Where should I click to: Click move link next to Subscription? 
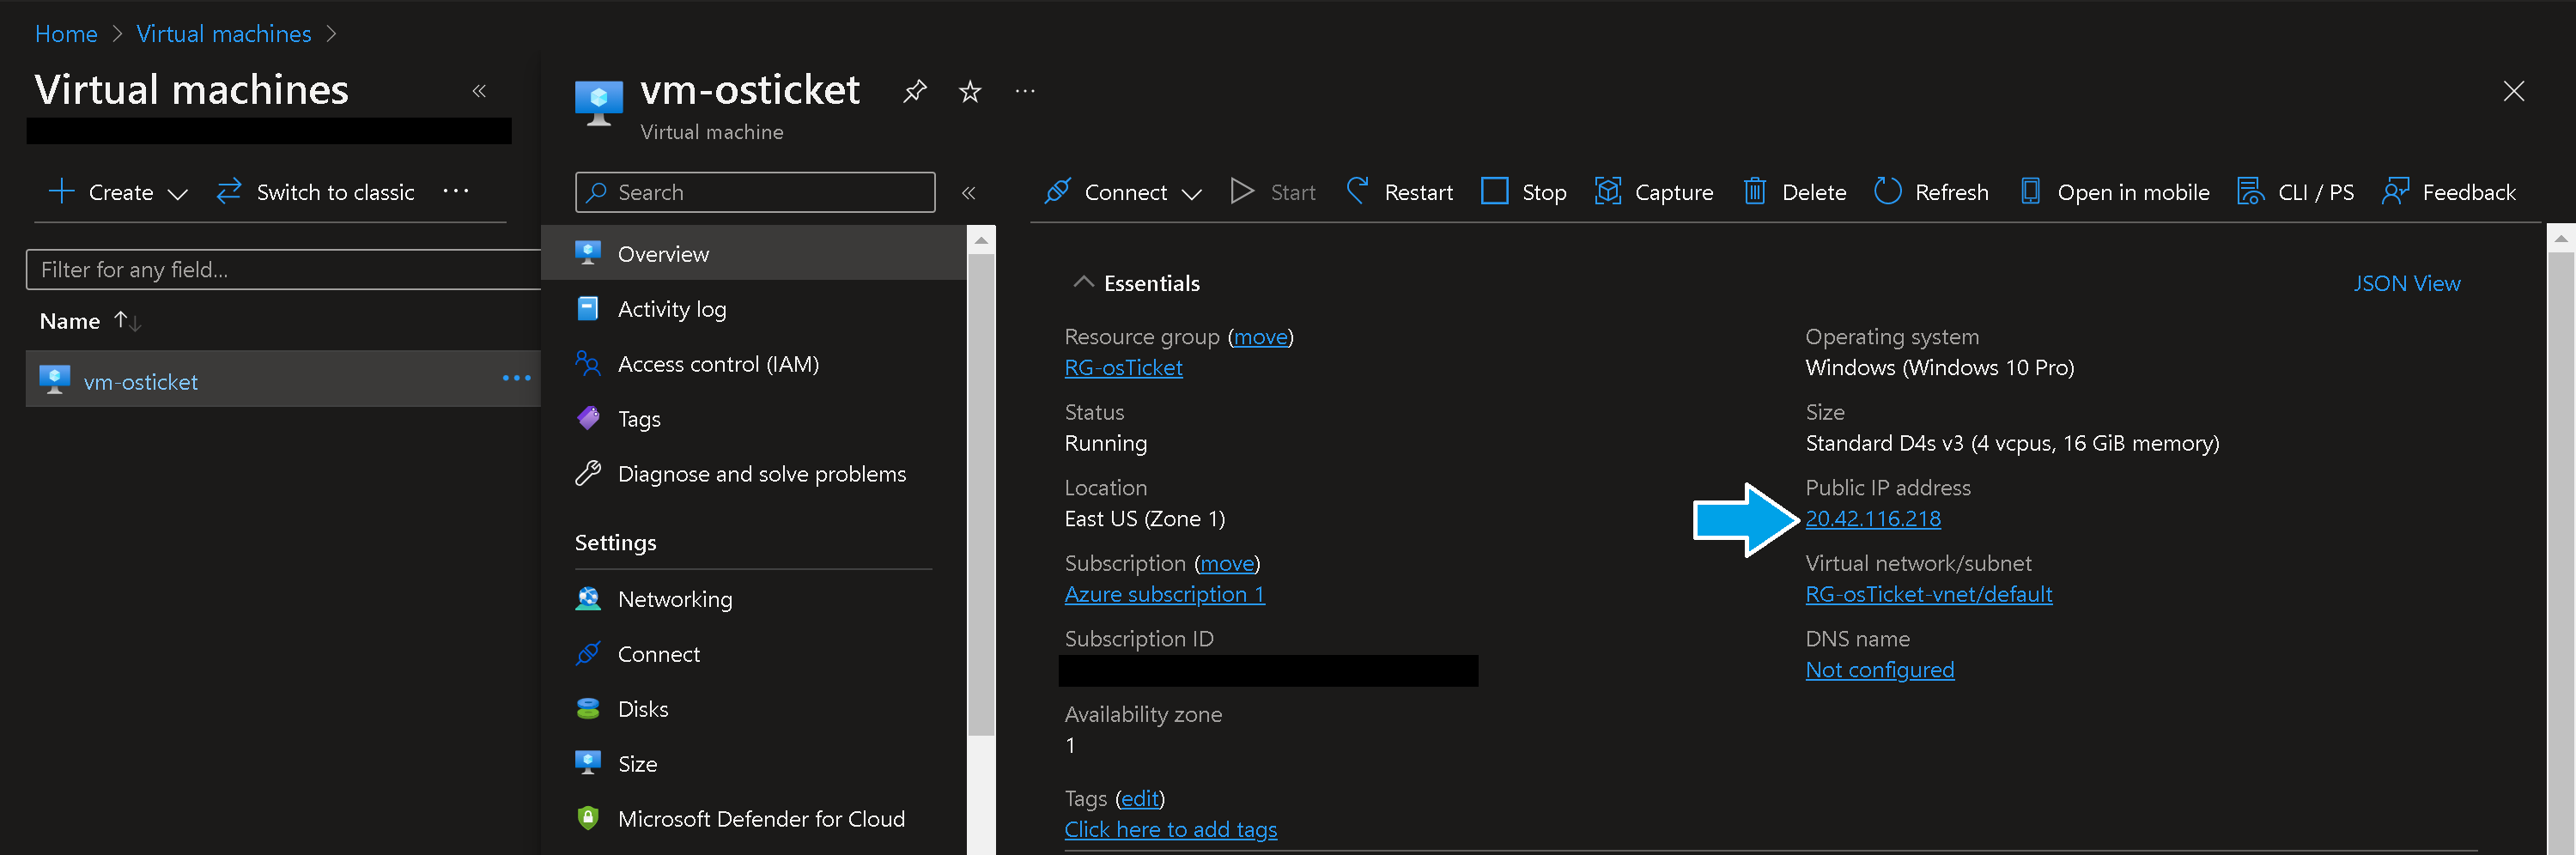tap(1227, 564)
